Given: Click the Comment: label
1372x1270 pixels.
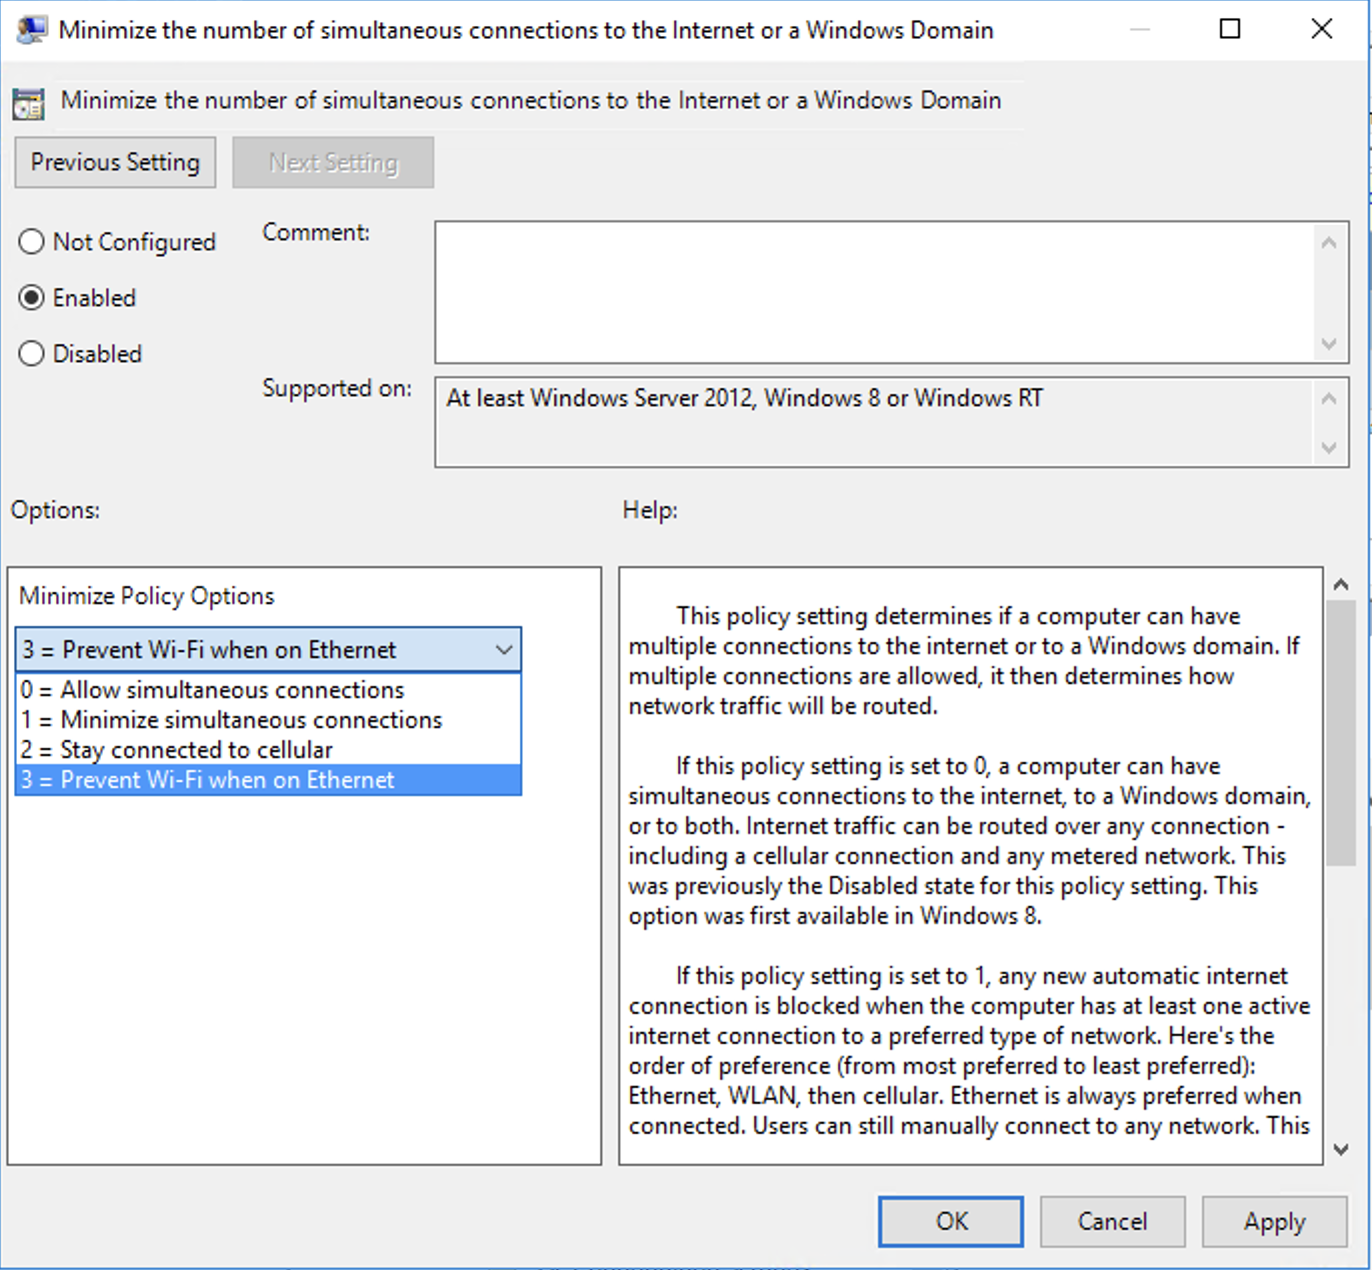Looking at the screenshot, I should pos(316,232).
